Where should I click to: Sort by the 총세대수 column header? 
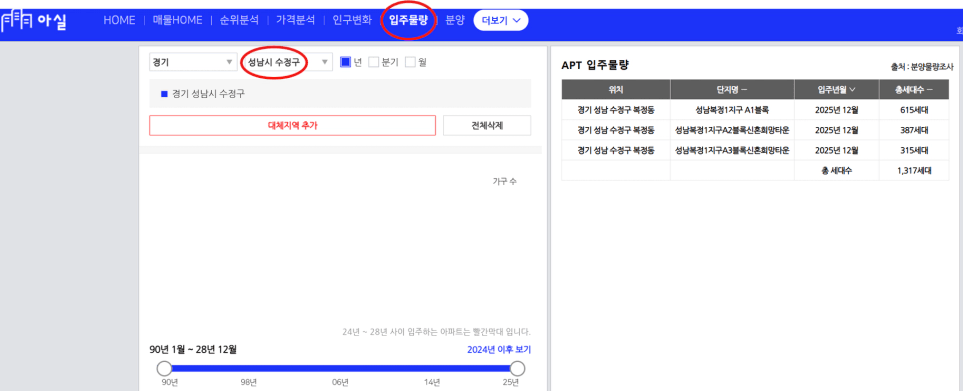coord(914,89)
